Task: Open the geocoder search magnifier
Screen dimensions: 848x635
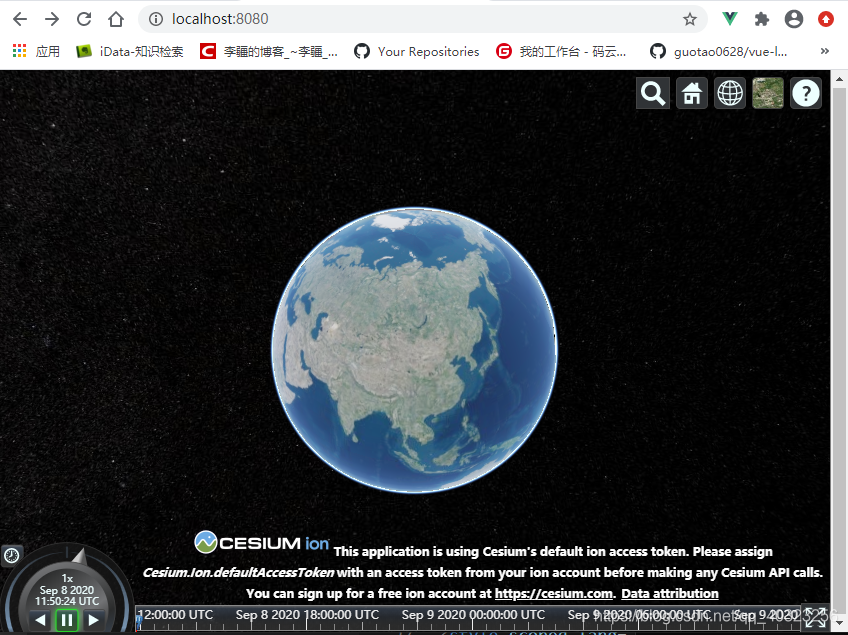Action: tap(652, 92)
